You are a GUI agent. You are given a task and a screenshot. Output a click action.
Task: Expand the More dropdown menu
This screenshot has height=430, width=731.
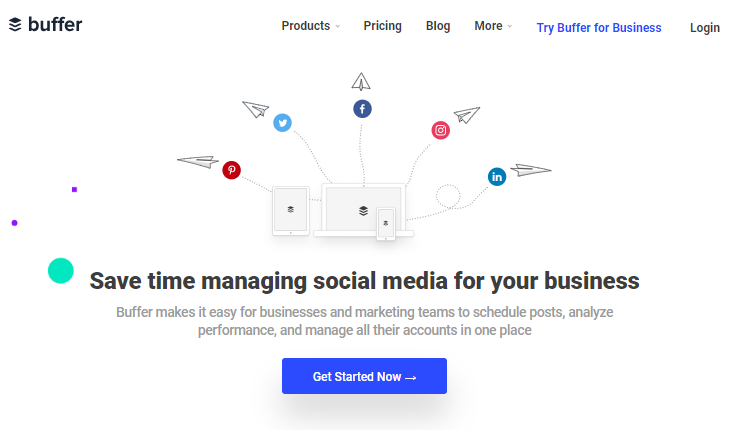coord(493,26)
